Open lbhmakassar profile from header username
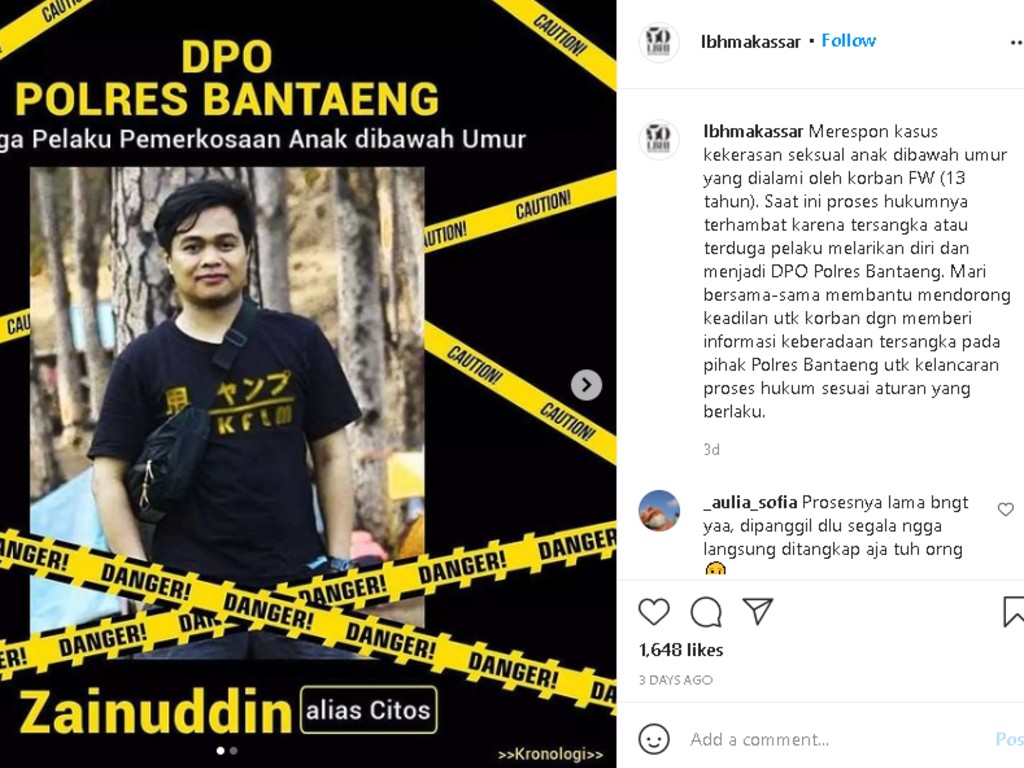 (750, 42)
